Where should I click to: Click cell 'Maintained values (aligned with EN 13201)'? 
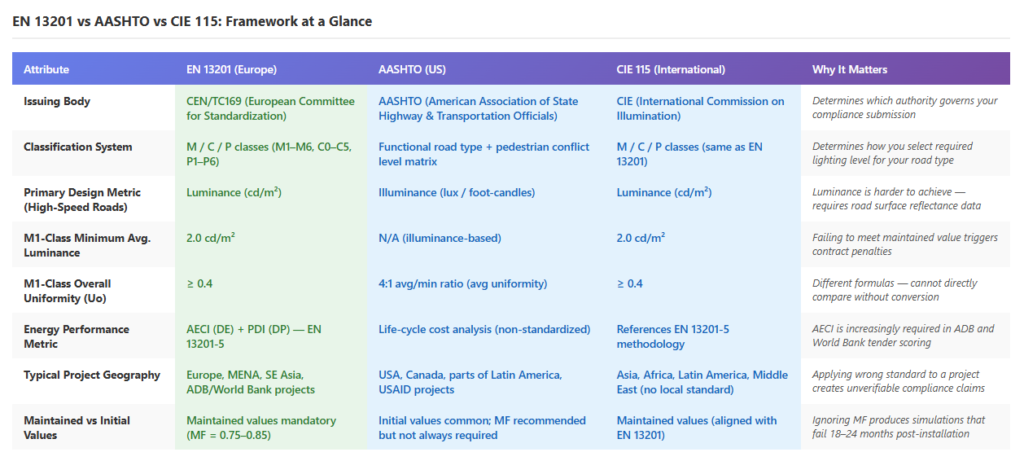click(x=698, y=427)
